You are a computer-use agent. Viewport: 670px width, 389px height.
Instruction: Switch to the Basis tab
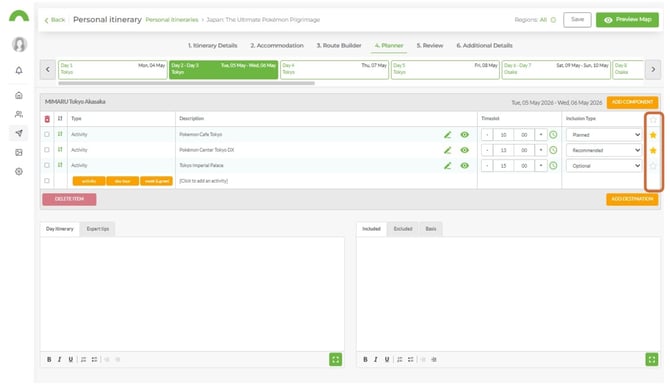pos(431,229)
